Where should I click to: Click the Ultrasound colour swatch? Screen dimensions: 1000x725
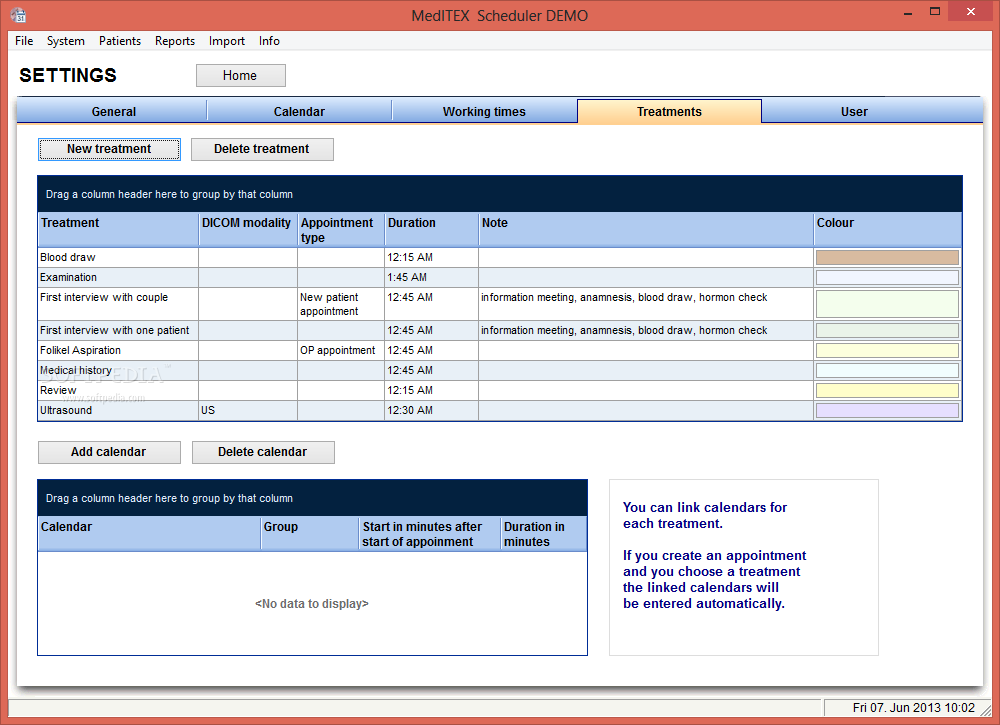coord(887,410)
